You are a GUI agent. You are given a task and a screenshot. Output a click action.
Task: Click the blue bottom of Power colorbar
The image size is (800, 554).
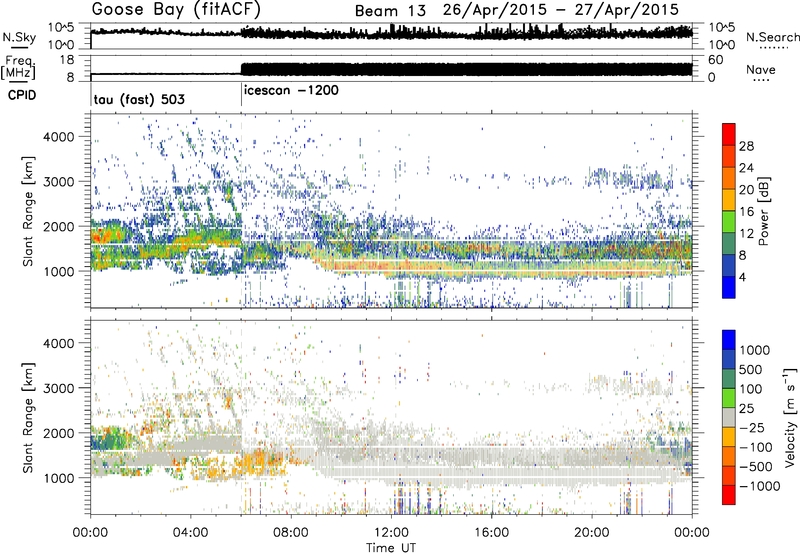(729, 287)
